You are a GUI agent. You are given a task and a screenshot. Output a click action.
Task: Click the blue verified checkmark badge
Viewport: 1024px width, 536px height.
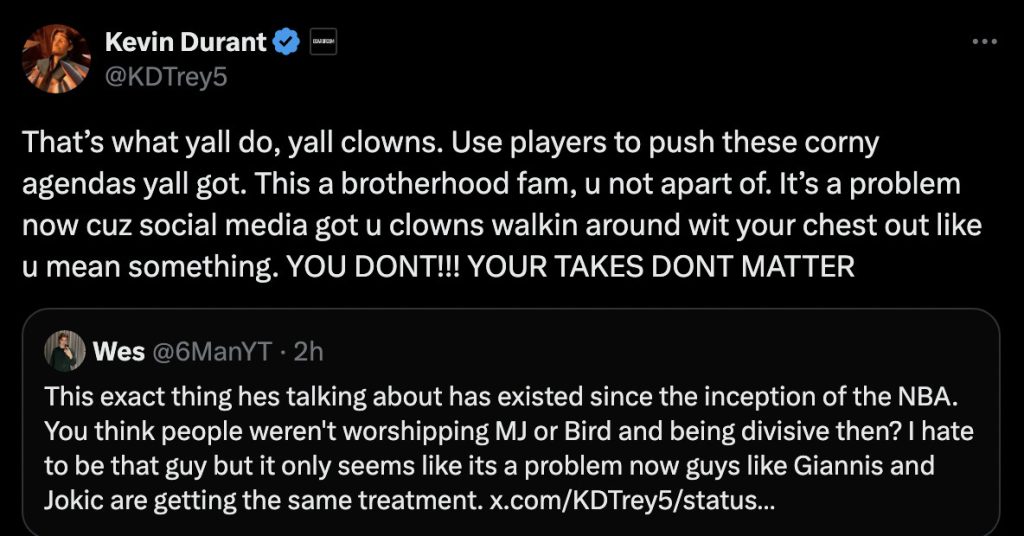[x=288, y=42]
